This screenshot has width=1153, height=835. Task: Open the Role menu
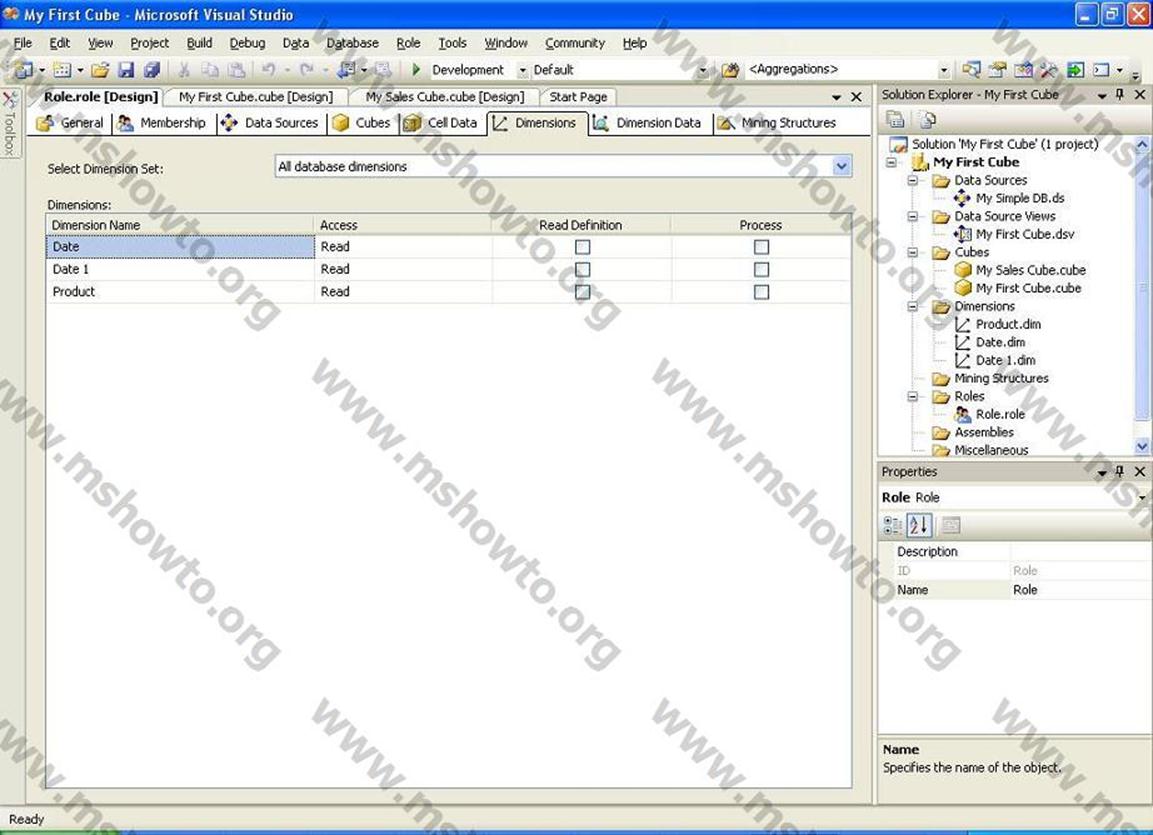(x=408, y=43)
